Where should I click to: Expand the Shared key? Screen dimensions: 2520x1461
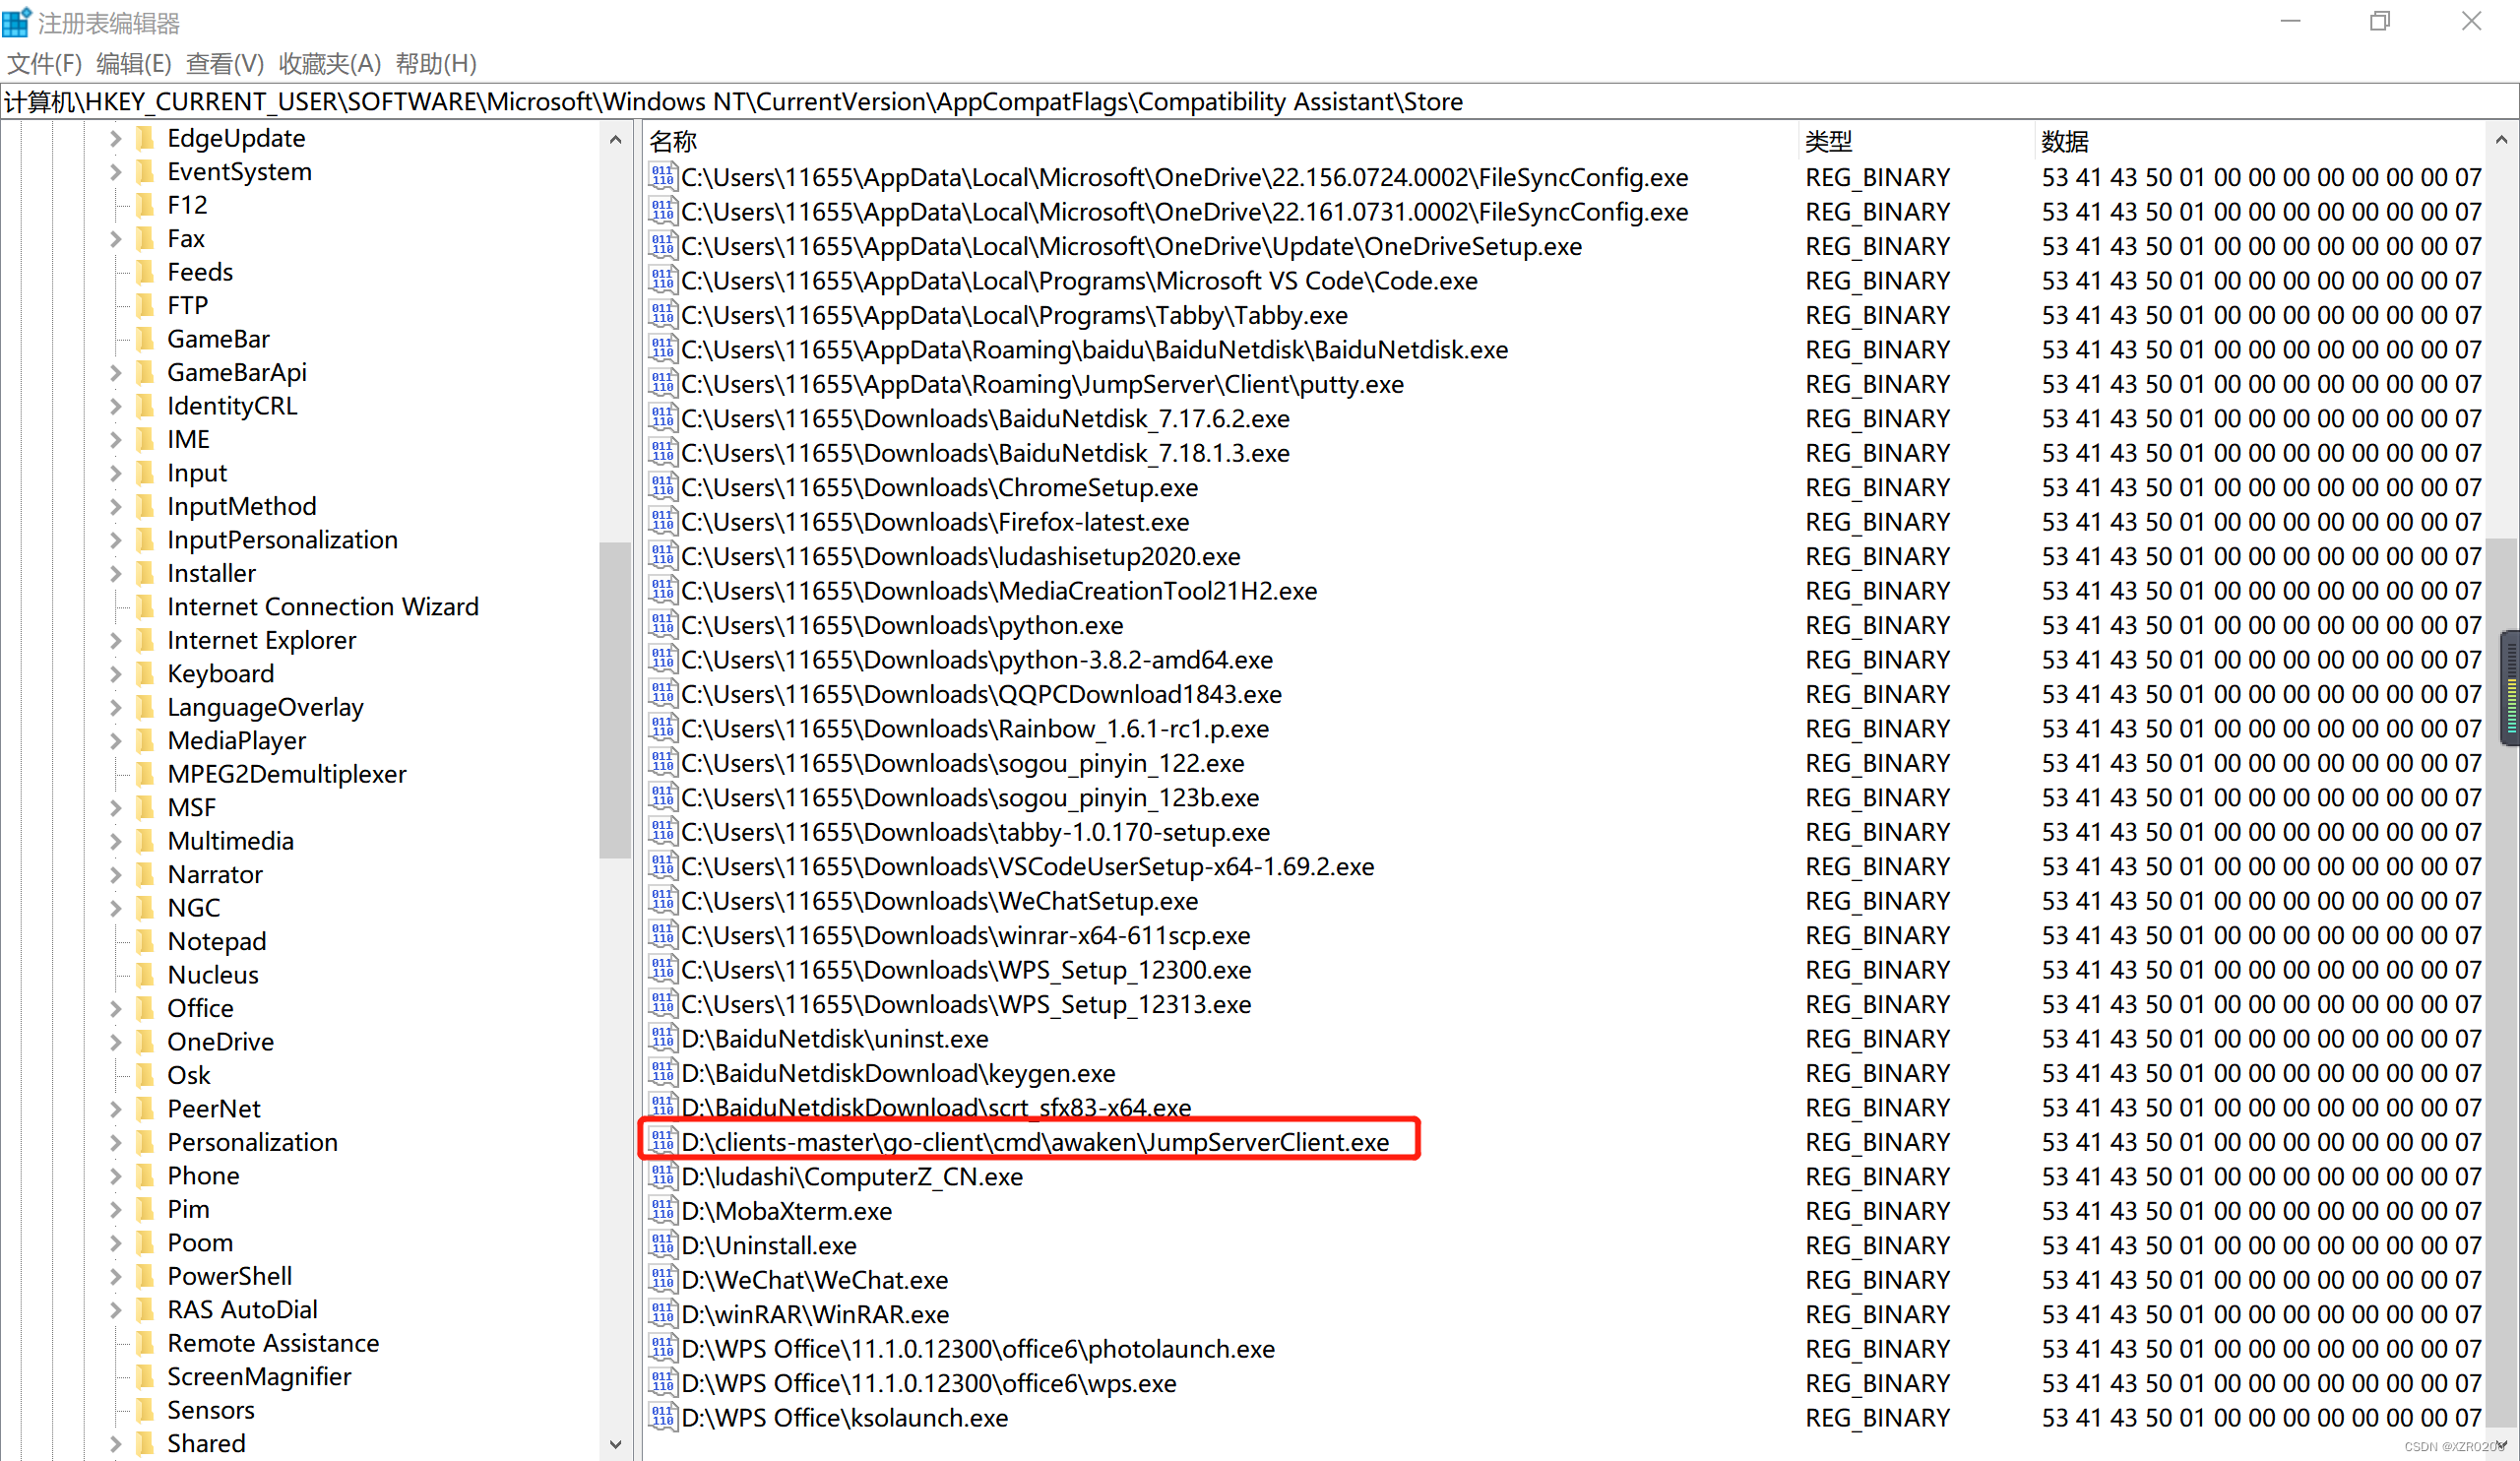(x=115, y=1443)
